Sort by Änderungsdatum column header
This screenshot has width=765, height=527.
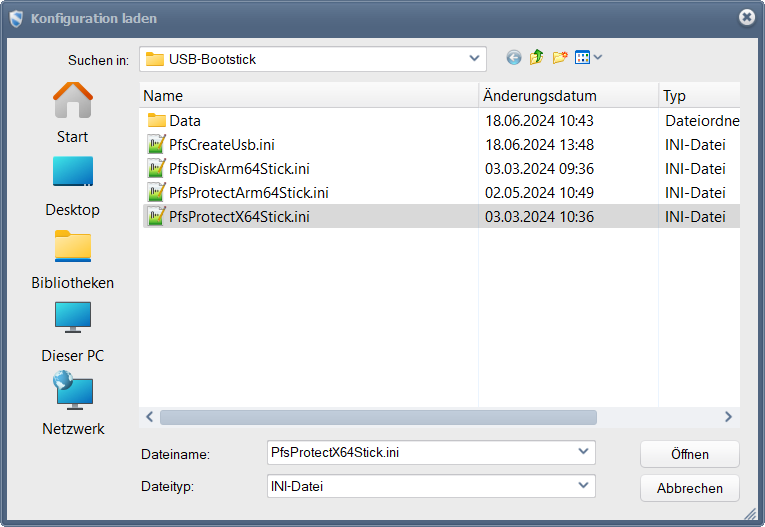(x=566, y=96)
